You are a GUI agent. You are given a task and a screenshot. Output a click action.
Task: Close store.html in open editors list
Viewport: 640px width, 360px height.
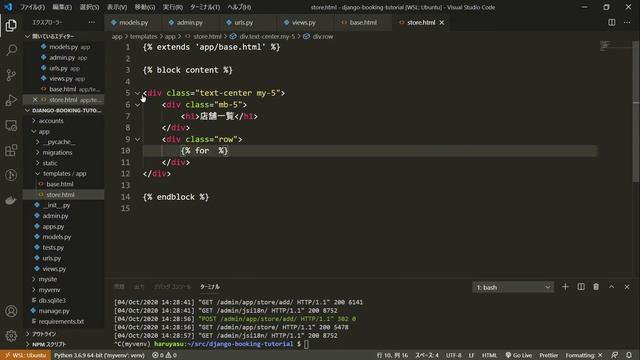[35, 100]
